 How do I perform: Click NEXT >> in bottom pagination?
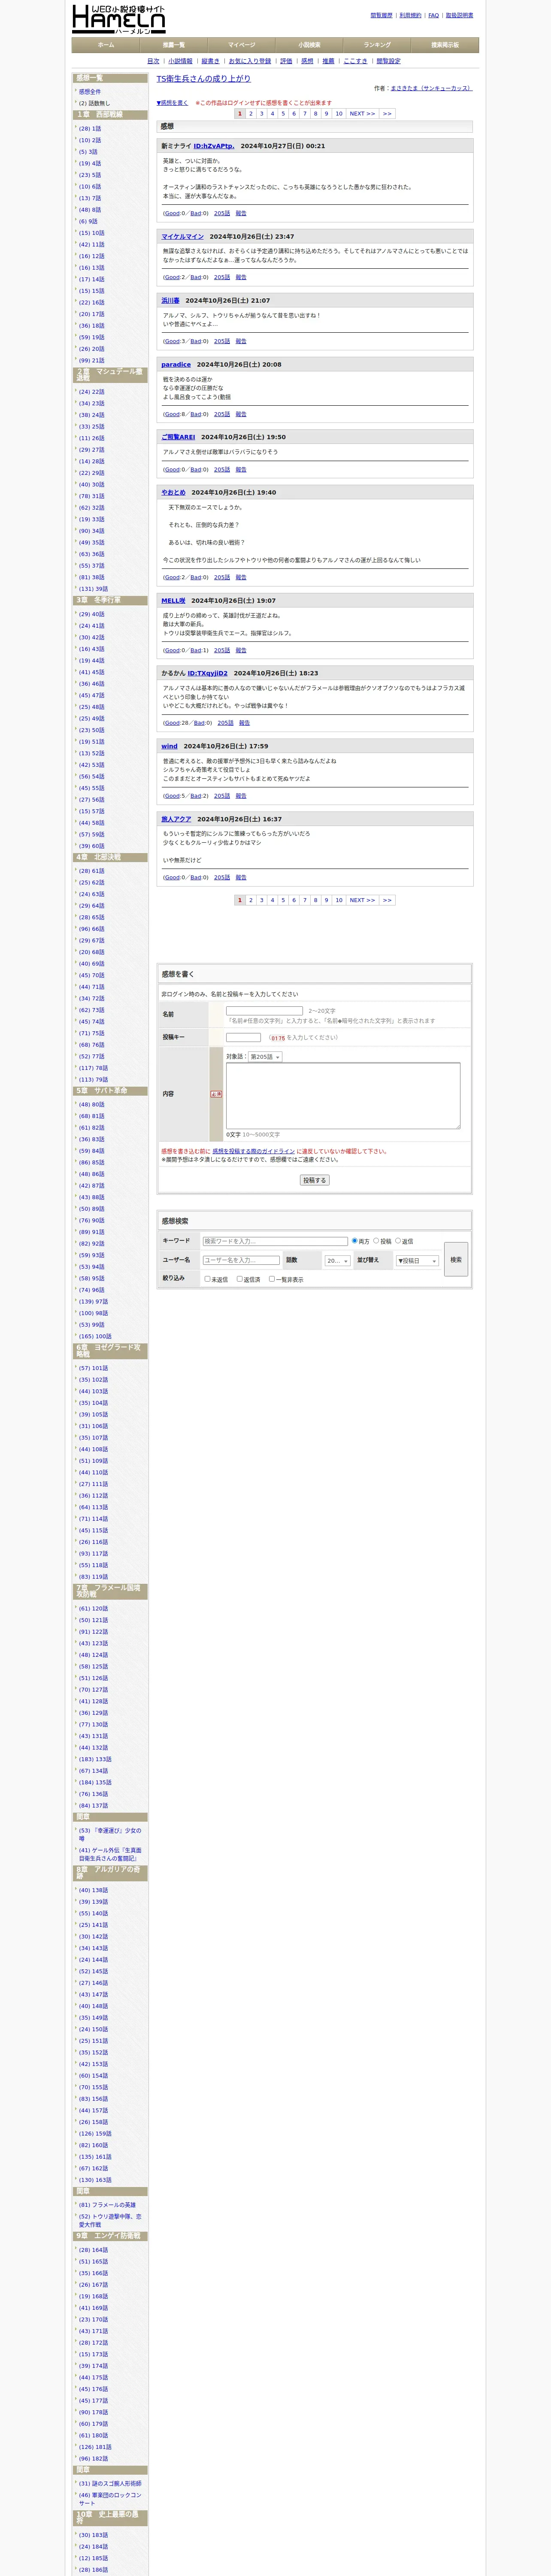click(x=362, y=900)
